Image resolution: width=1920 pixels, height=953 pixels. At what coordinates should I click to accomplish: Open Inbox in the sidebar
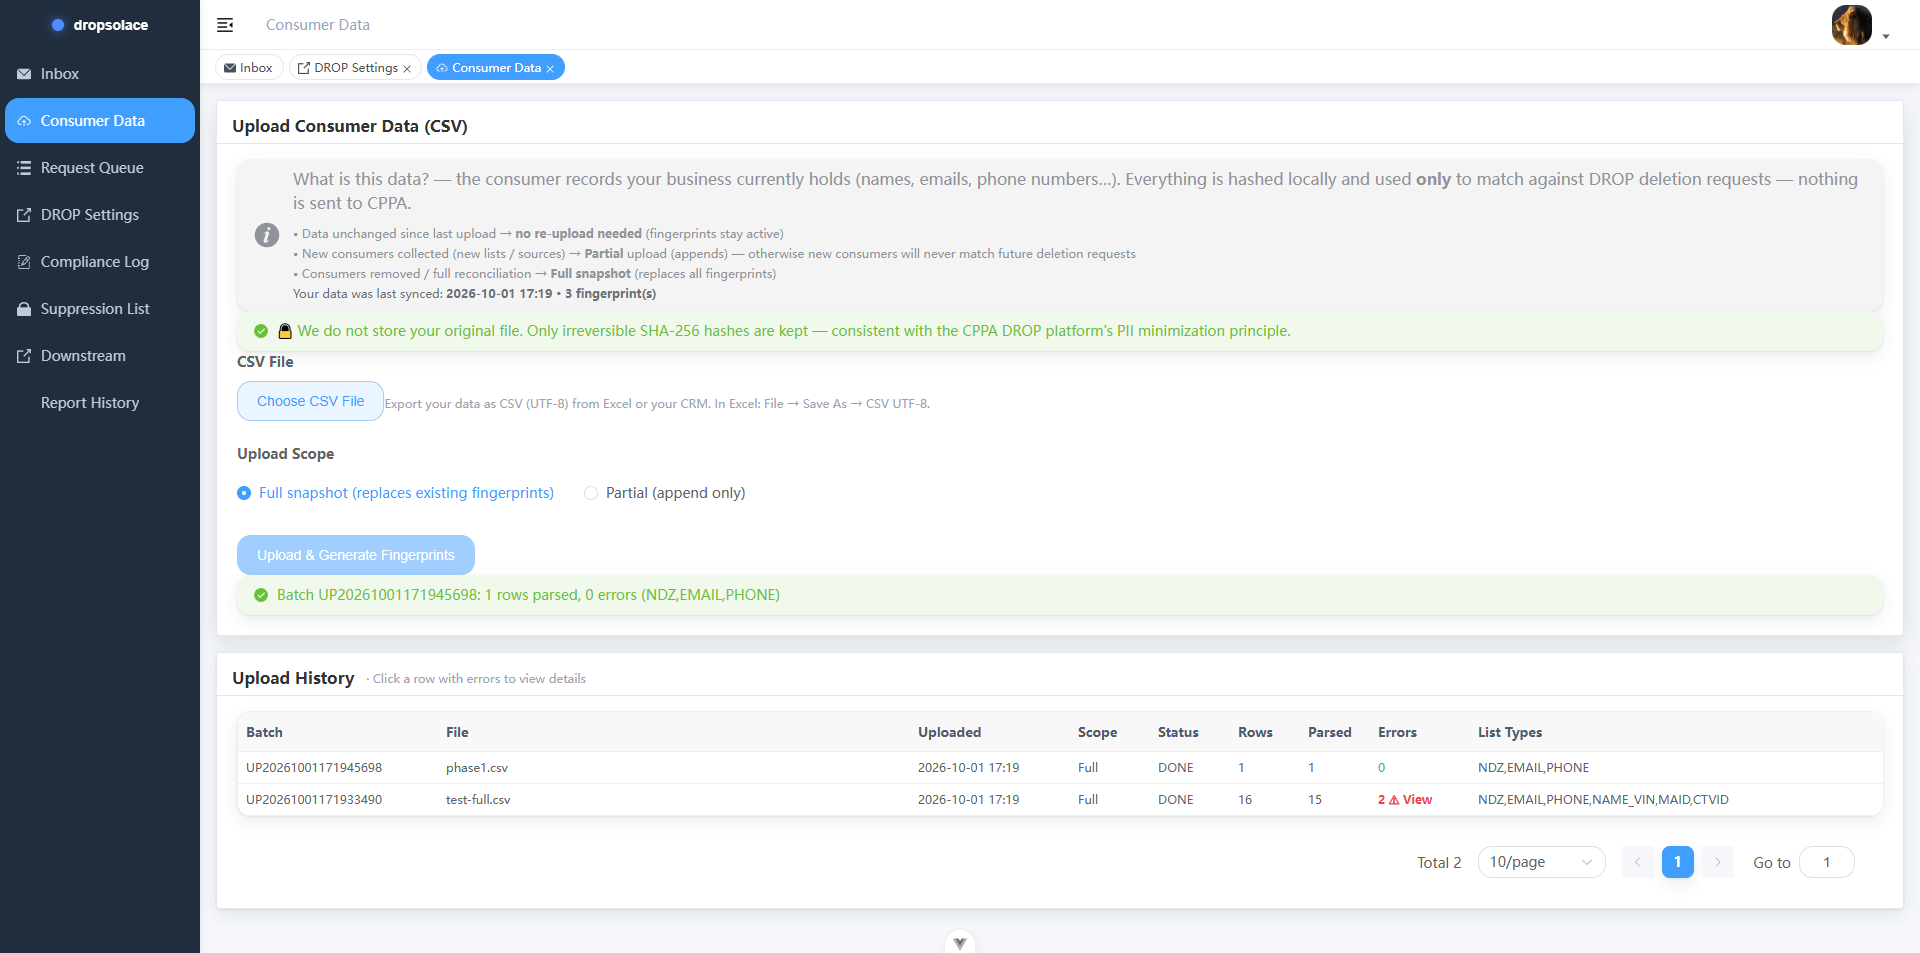pyautogui.click(x=100, y=74)
